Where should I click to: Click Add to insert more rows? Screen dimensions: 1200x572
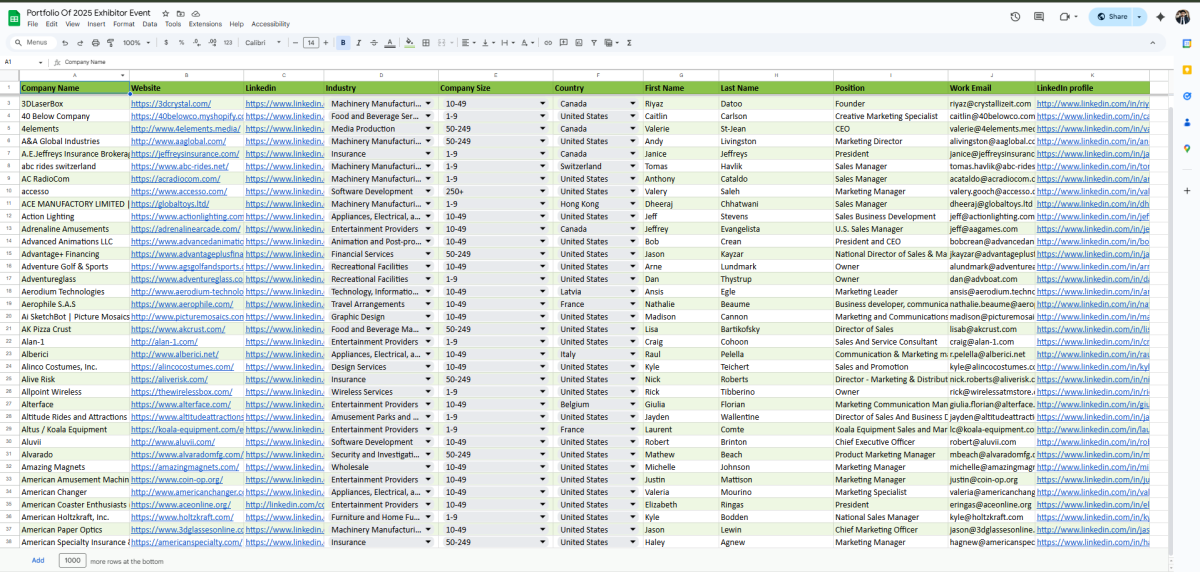pos(37,560)
